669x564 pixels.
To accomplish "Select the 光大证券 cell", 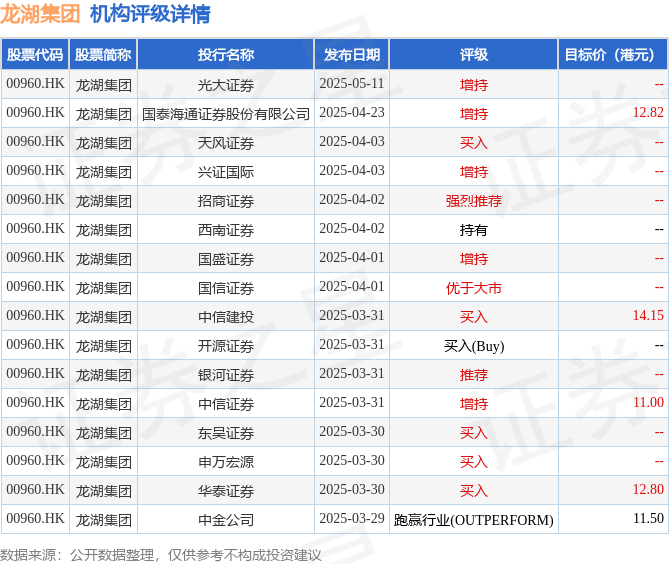I will 226,85.
